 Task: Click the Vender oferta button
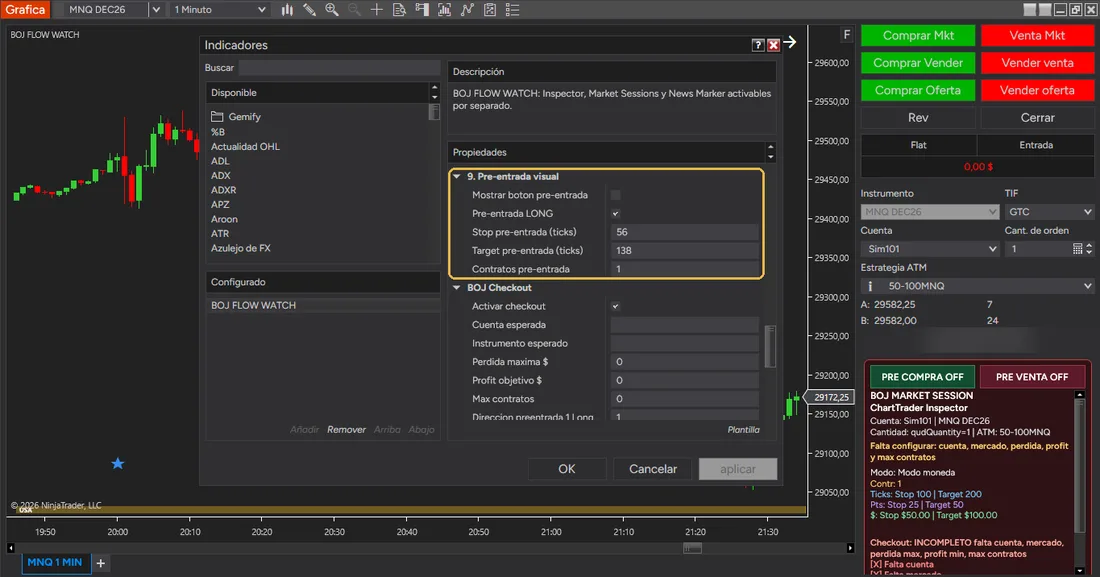[1037, 90]
